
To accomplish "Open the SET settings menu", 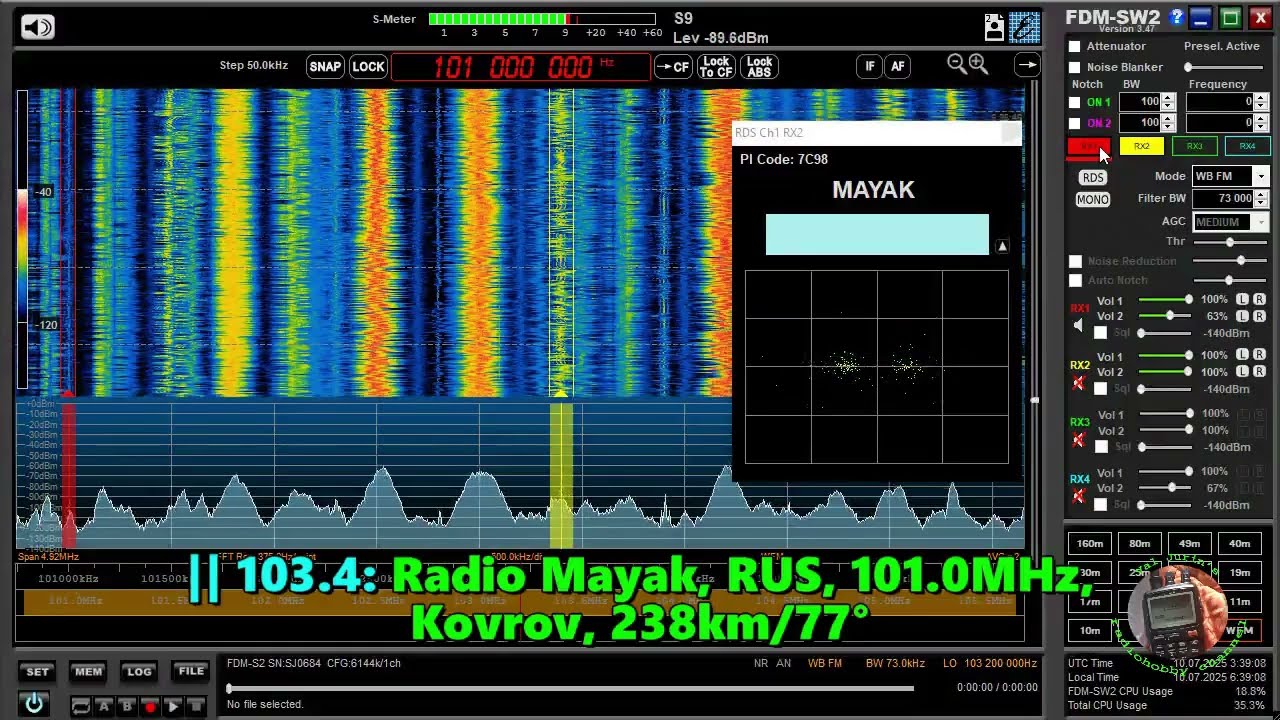I will [x=37, y=672].
